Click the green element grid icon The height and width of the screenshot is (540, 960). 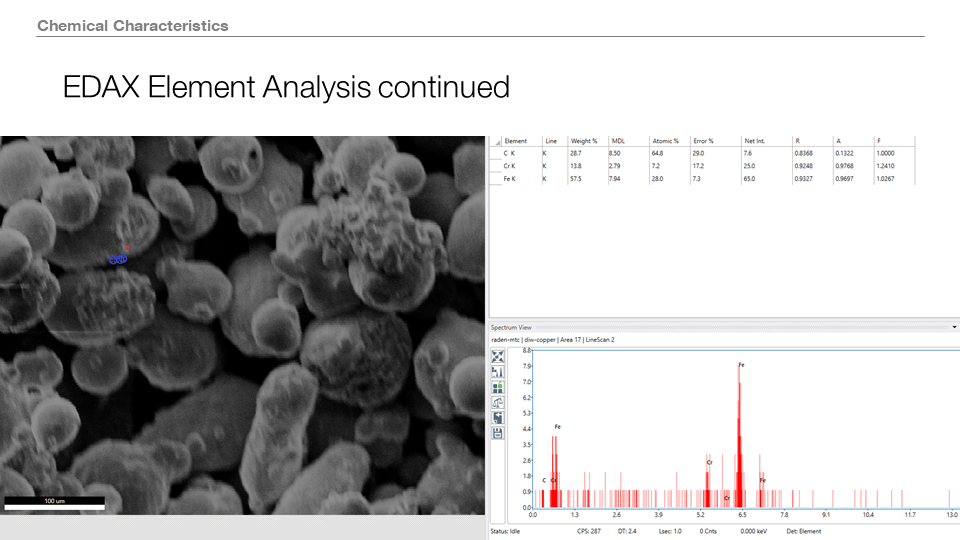click(x=498, y=387)
